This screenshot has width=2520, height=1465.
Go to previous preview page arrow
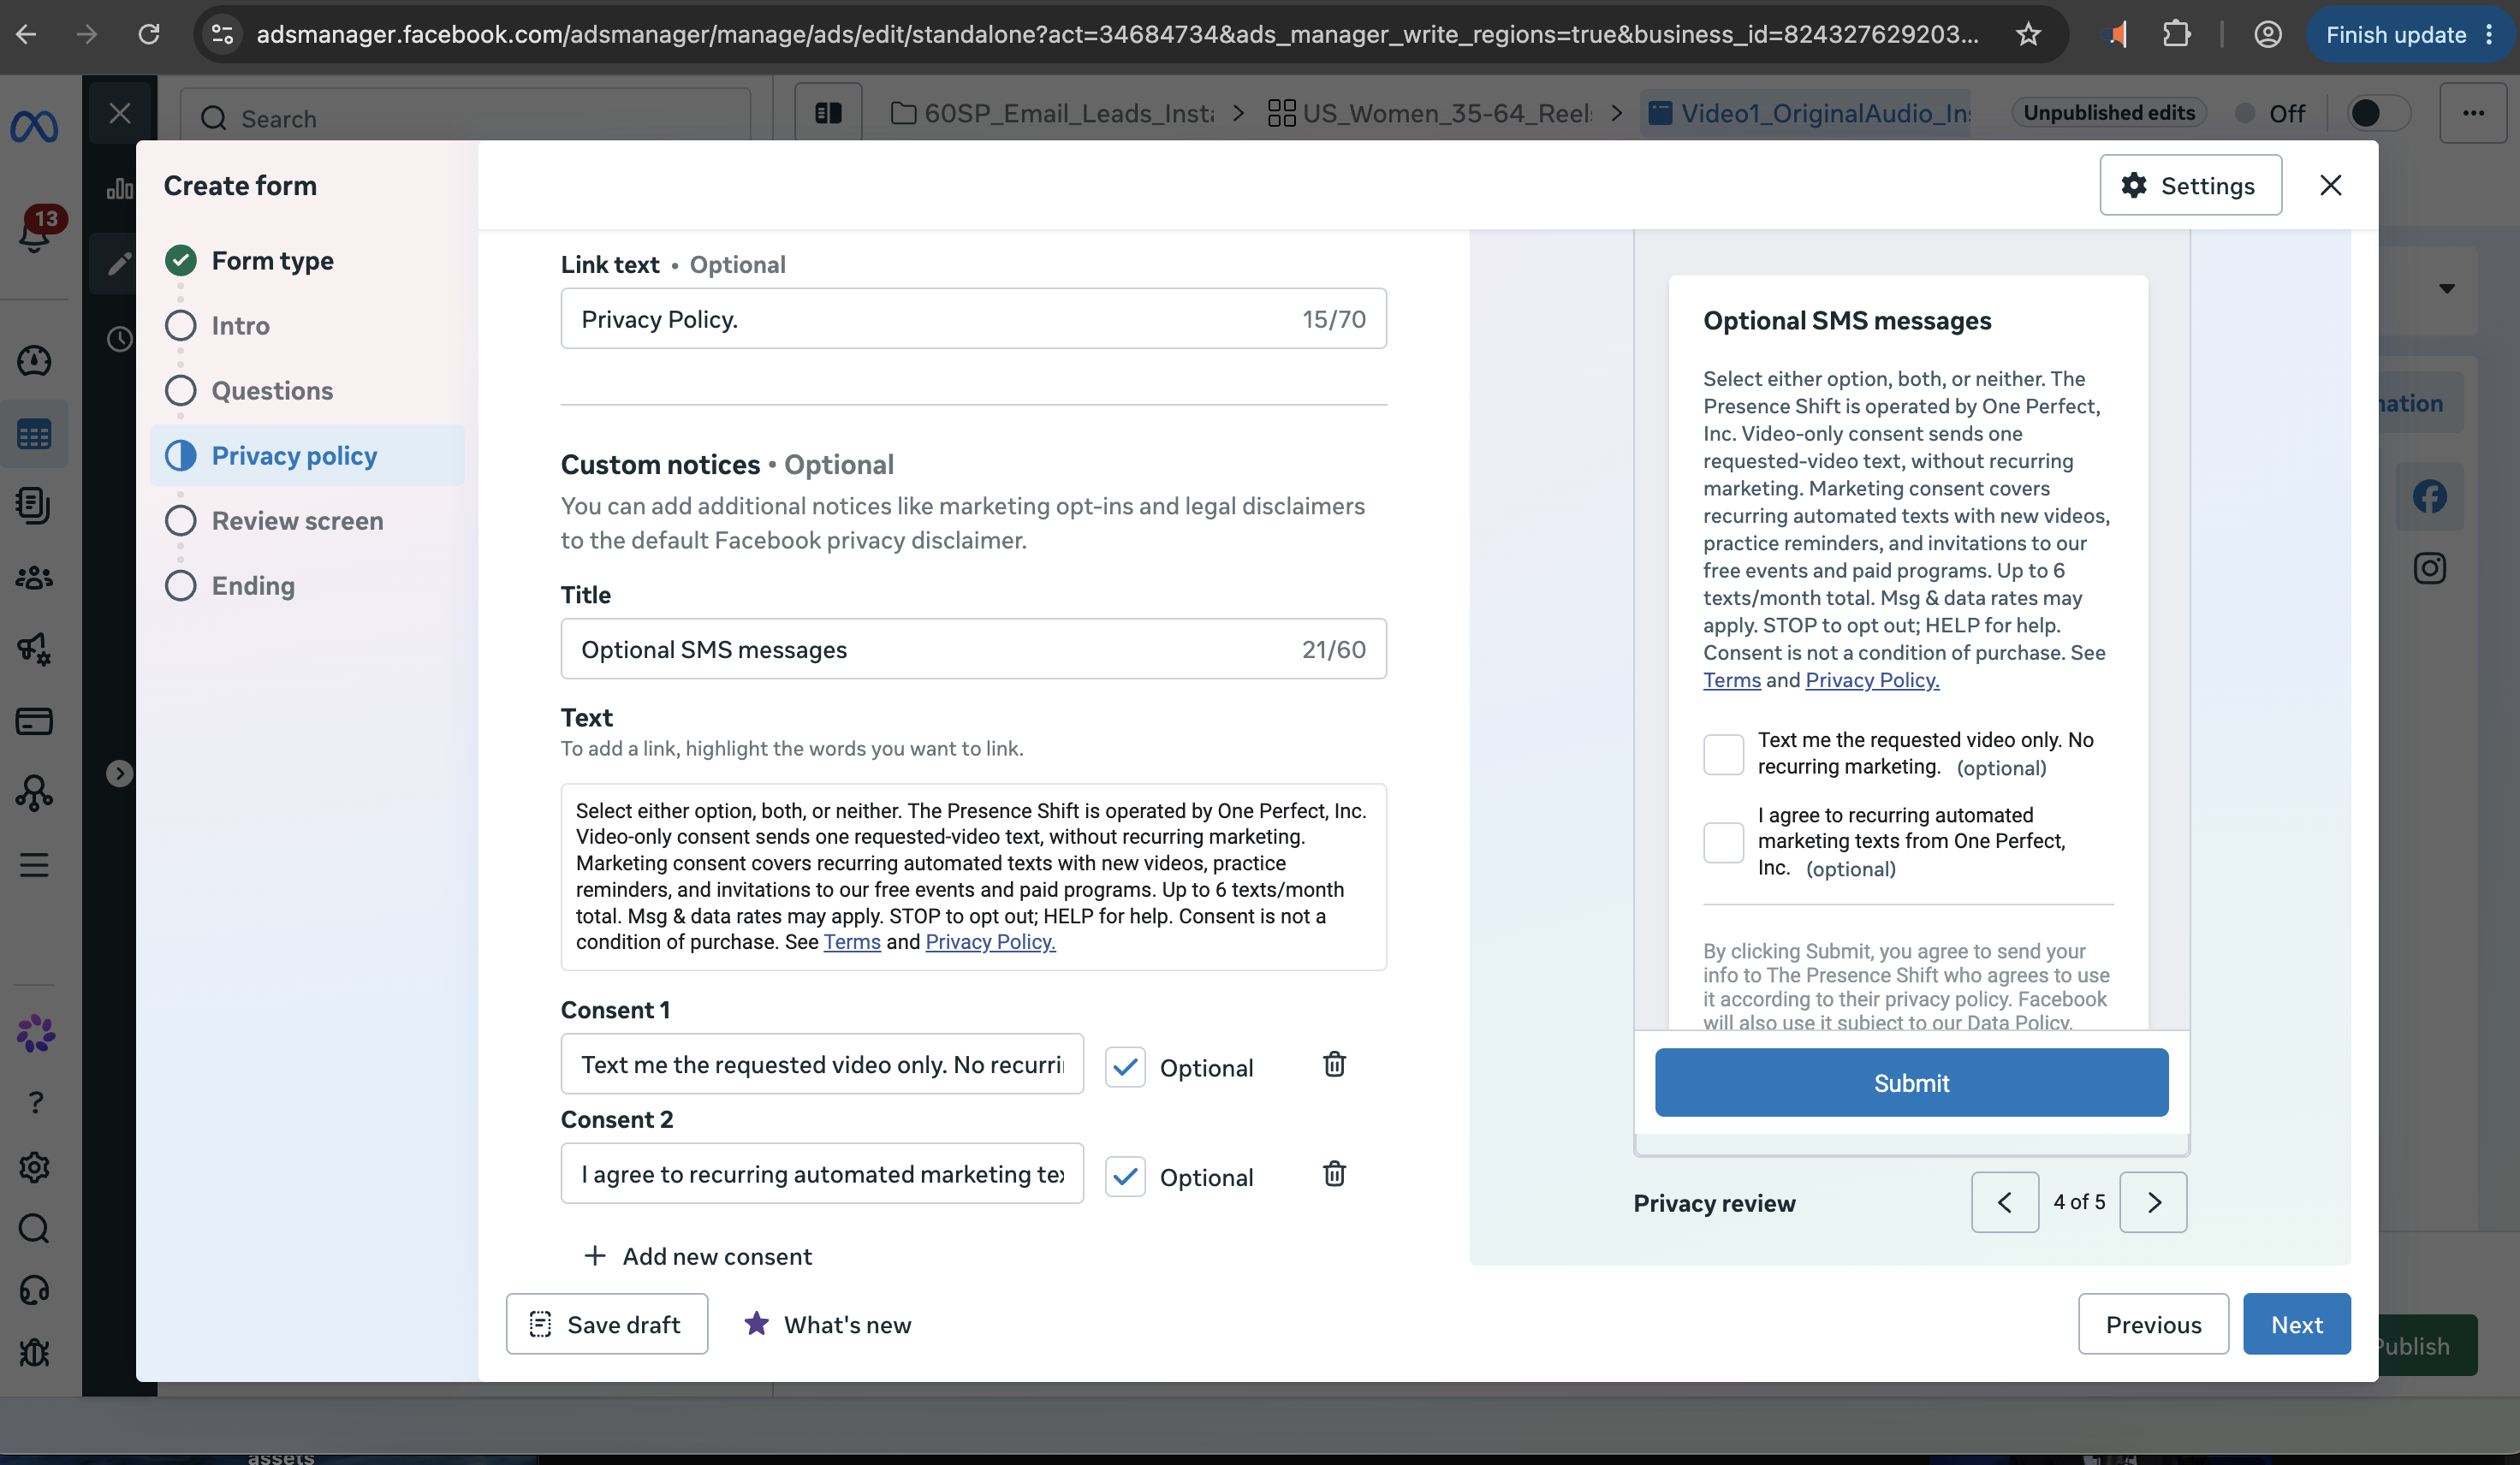click(2005, 1202)
